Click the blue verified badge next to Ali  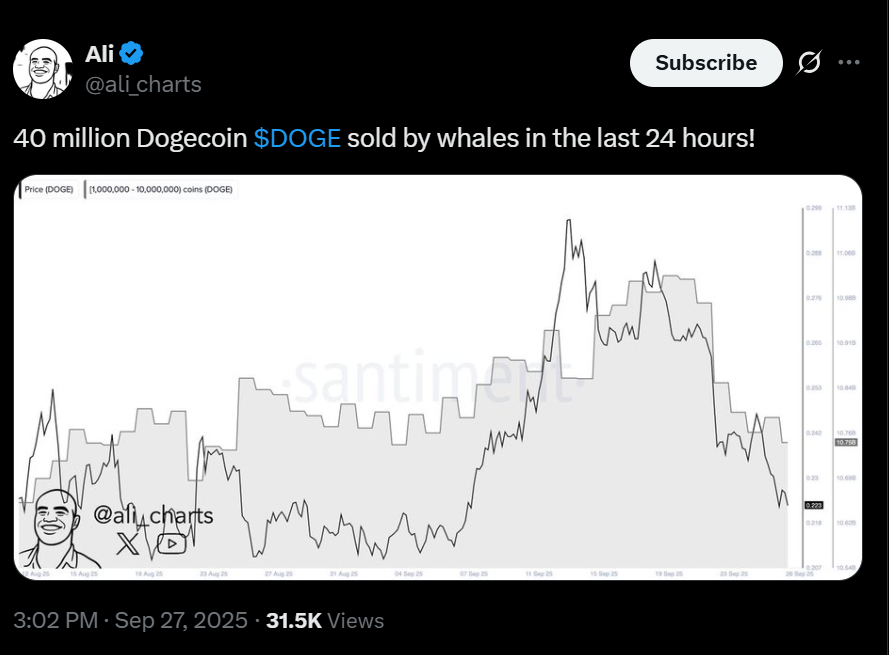click(x=132, y=54)
